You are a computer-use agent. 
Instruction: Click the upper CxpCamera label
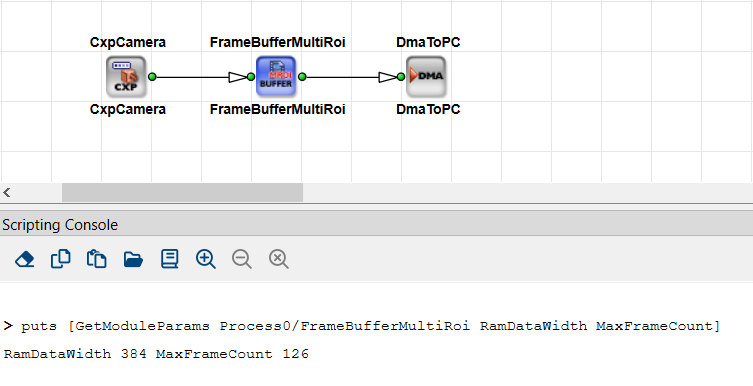click(x=128, y=42)
